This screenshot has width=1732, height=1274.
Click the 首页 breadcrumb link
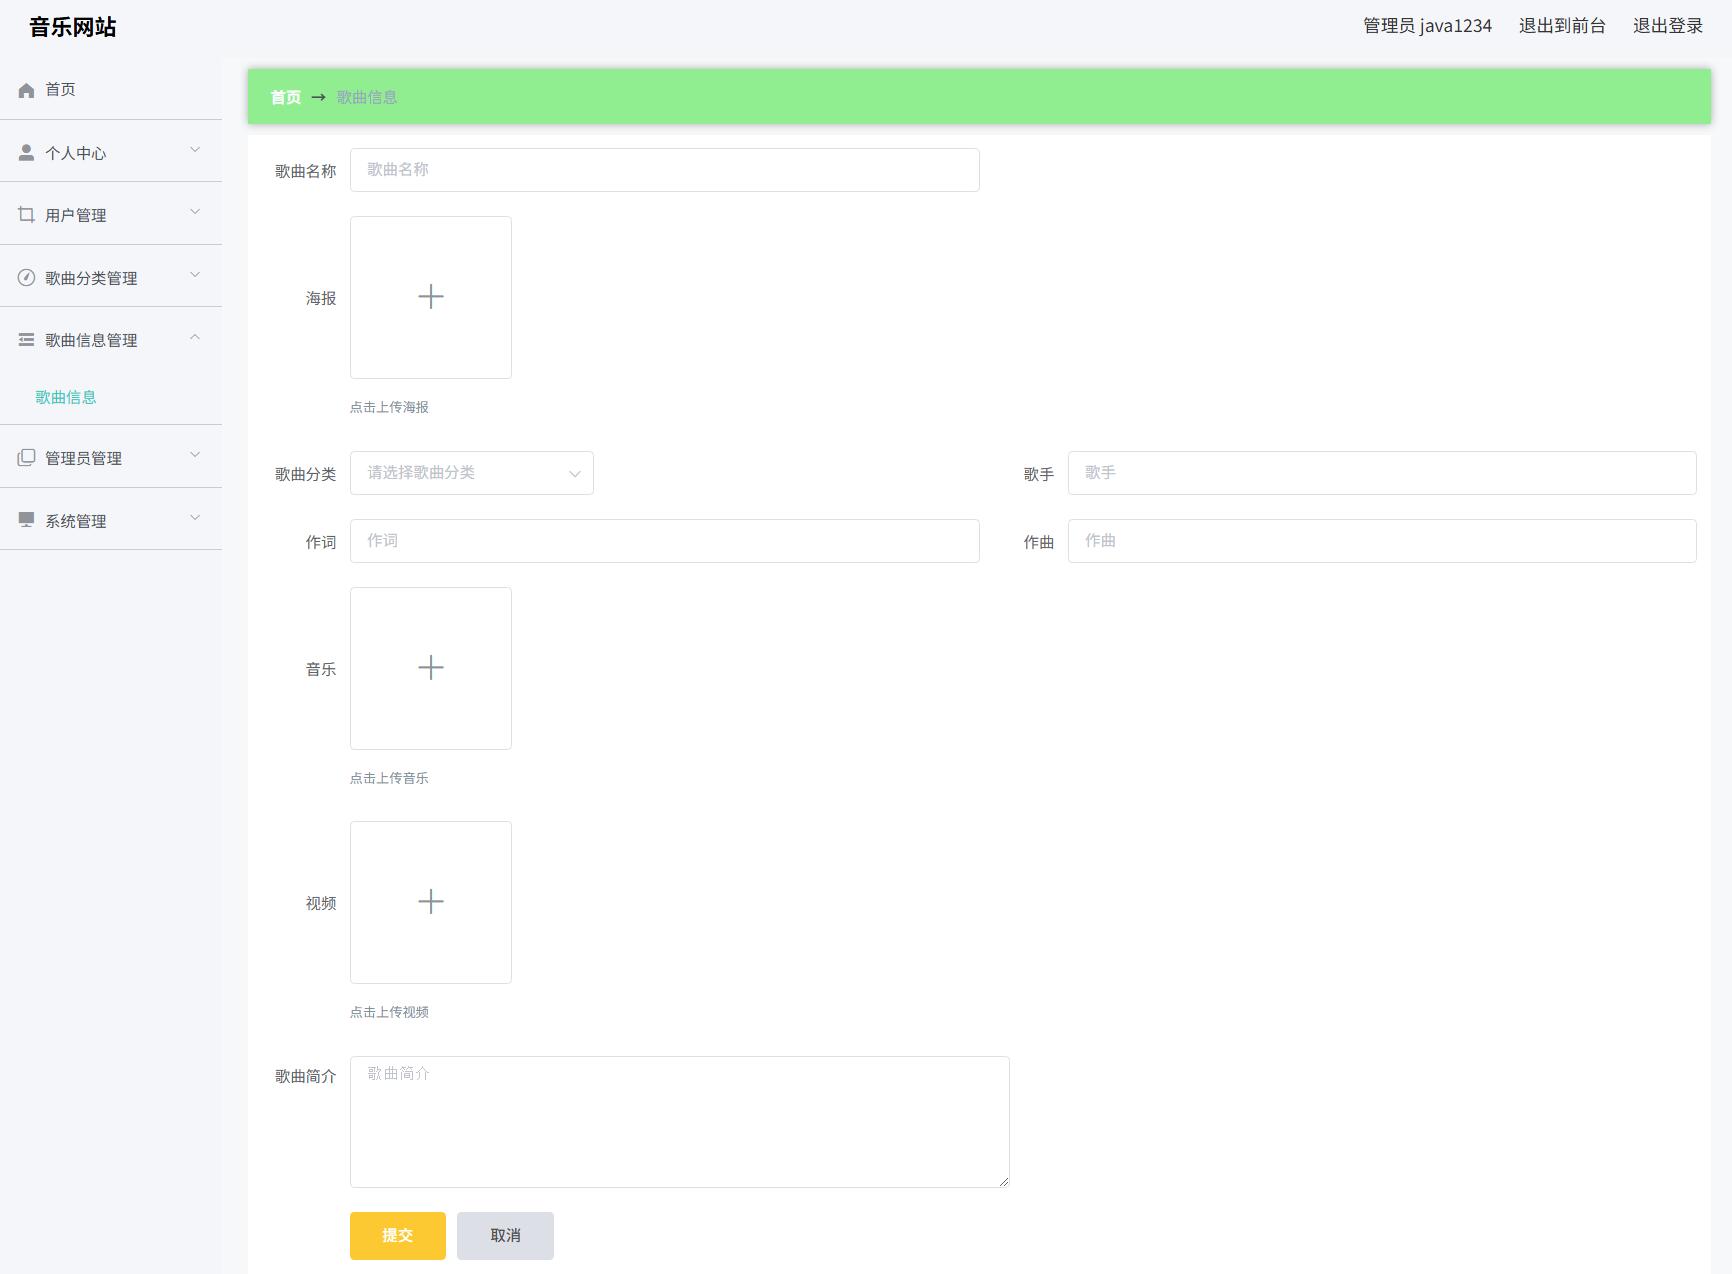tap(285, 97)
